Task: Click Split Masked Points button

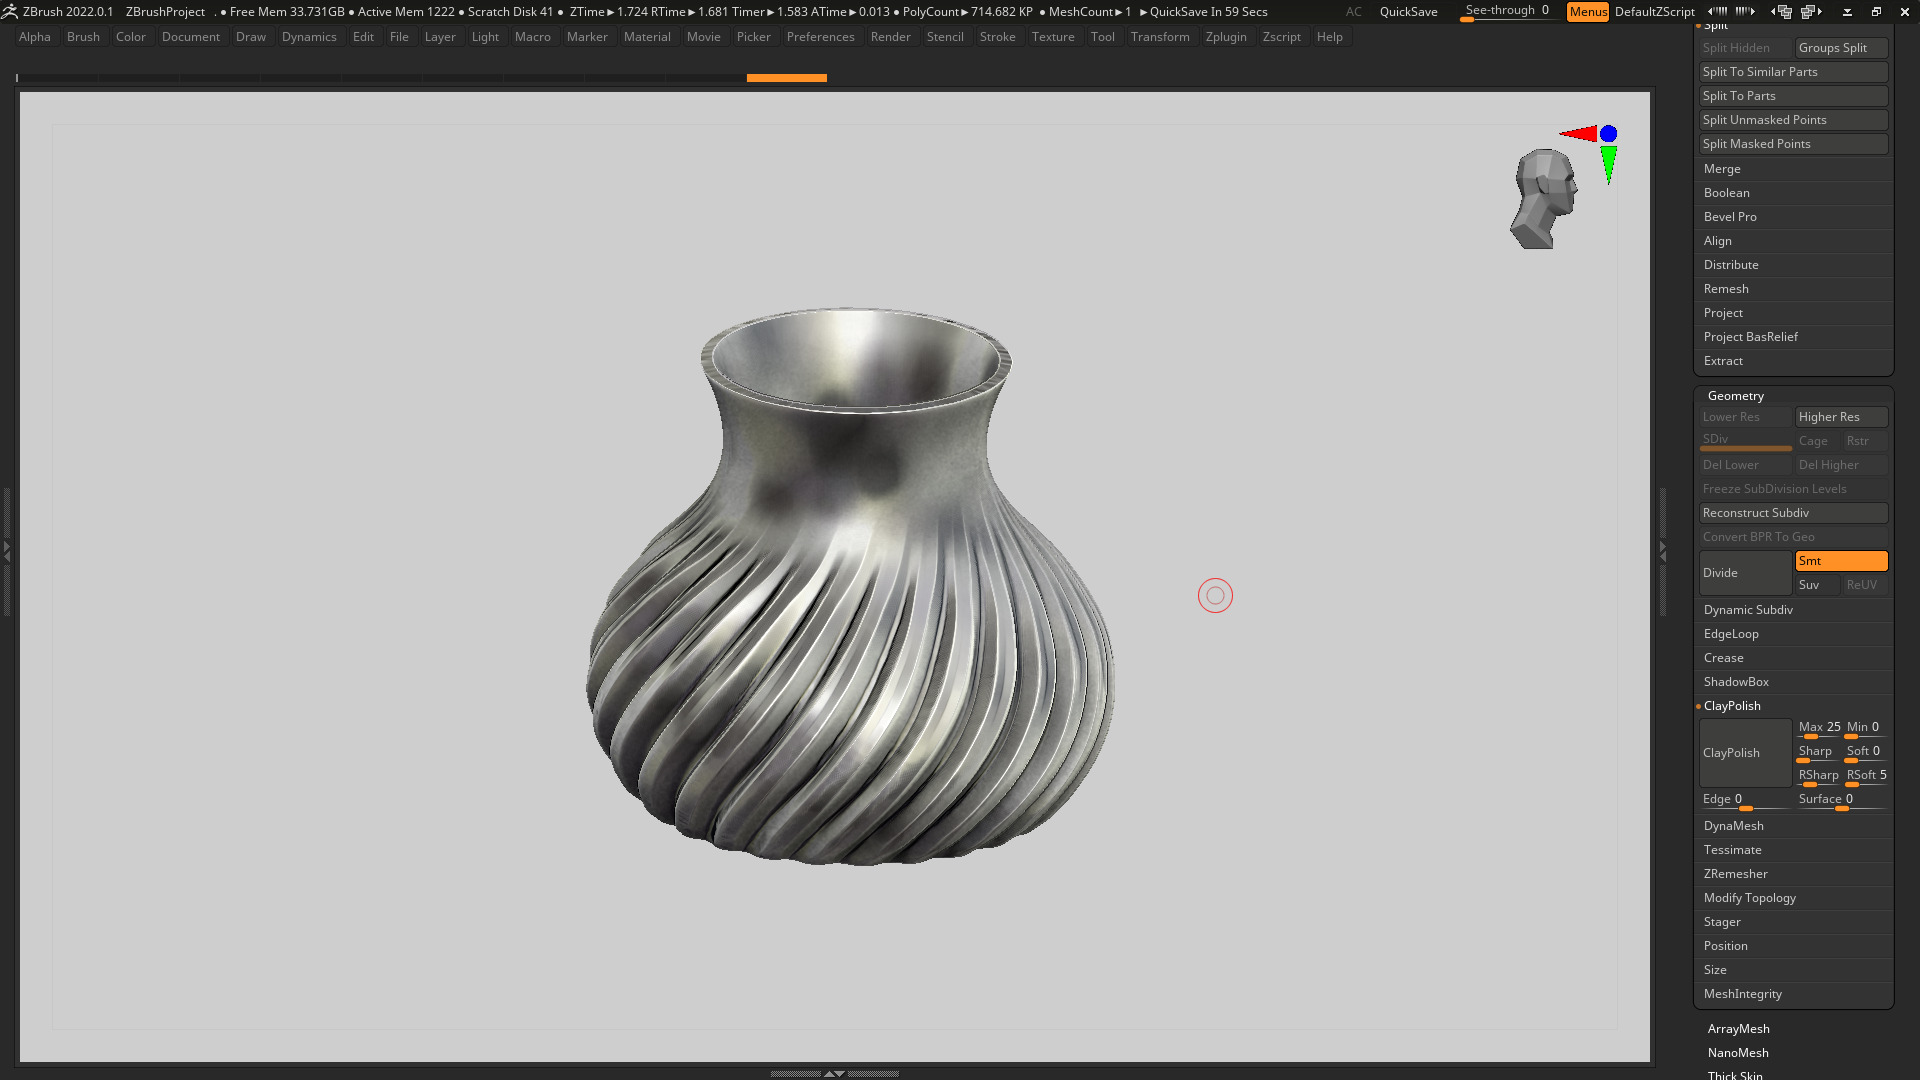Action: [1793, 144]
